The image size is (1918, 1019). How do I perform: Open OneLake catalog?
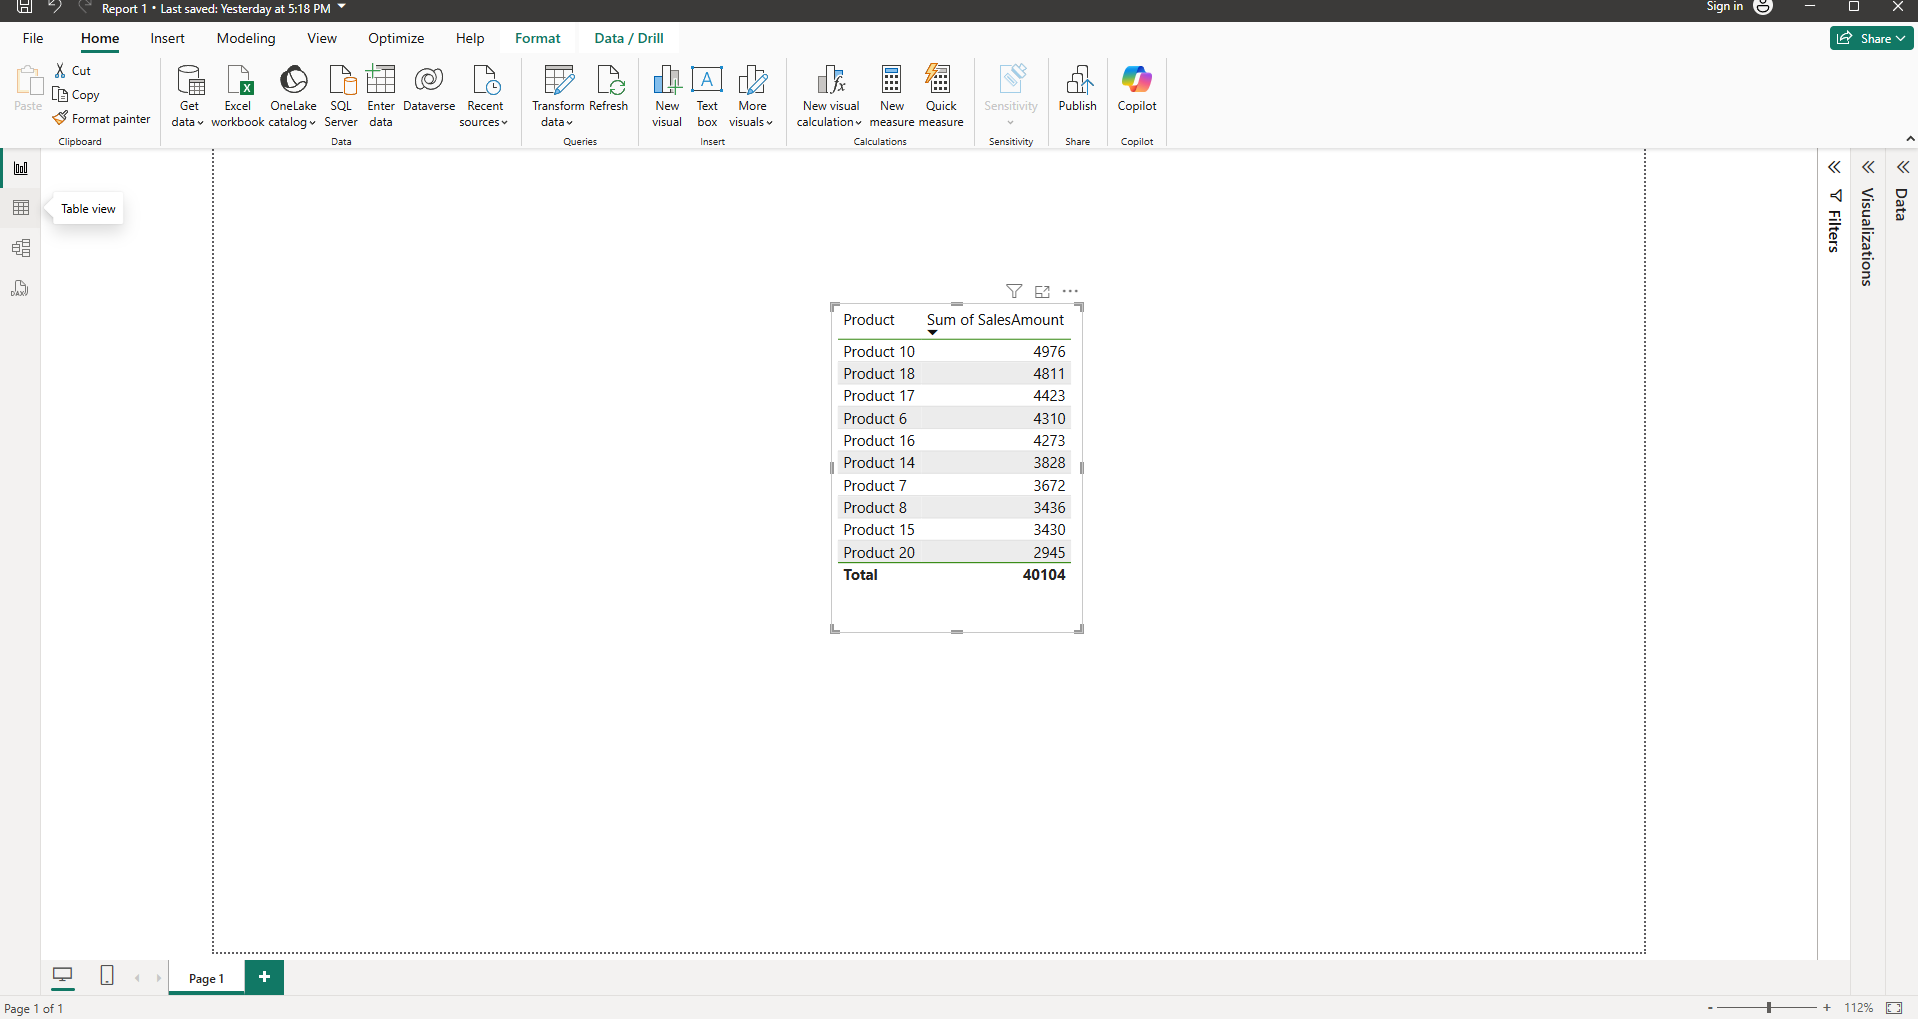[x=292, y=96]
